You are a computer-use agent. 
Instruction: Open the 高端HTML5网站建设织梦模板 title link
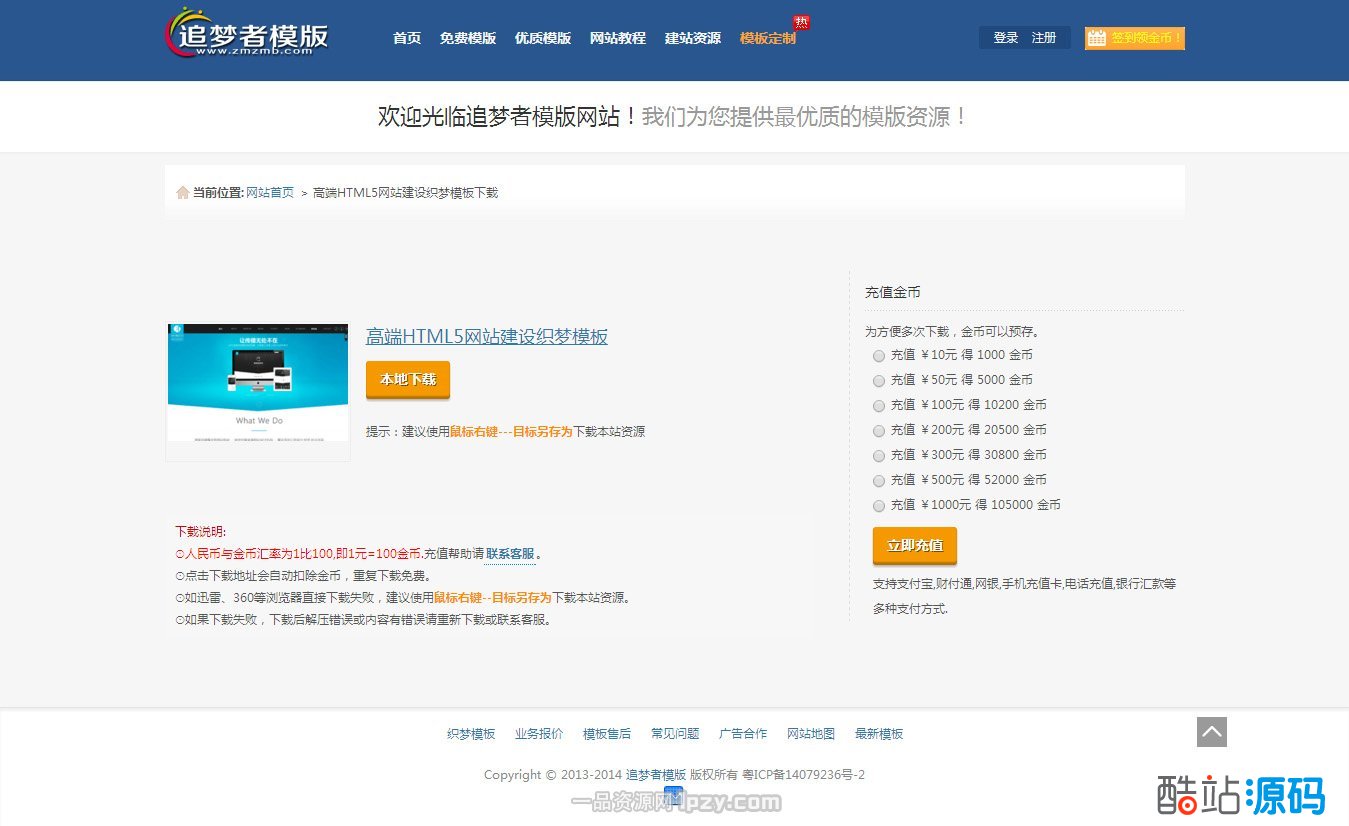pos(486,337)
